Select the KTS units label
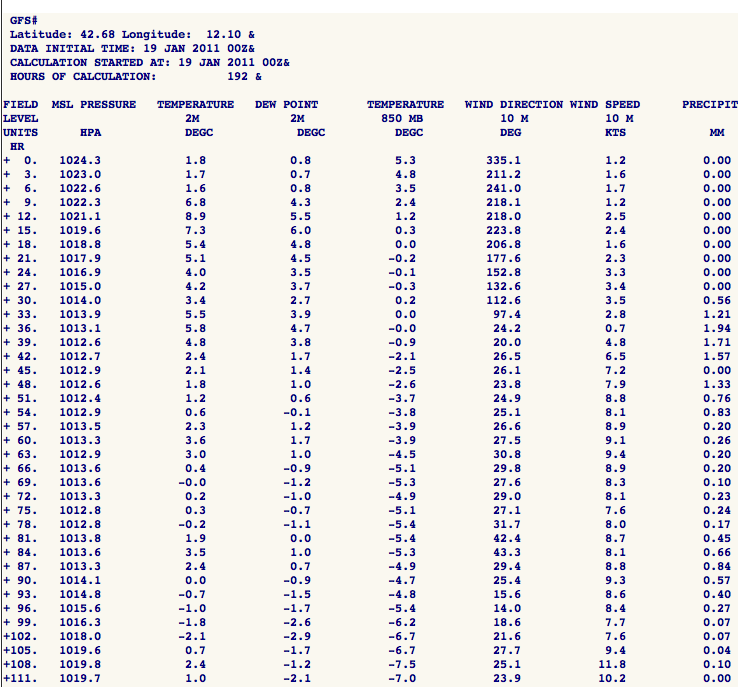Viewport: 738px width, 687px height. (x=618, y=132)
